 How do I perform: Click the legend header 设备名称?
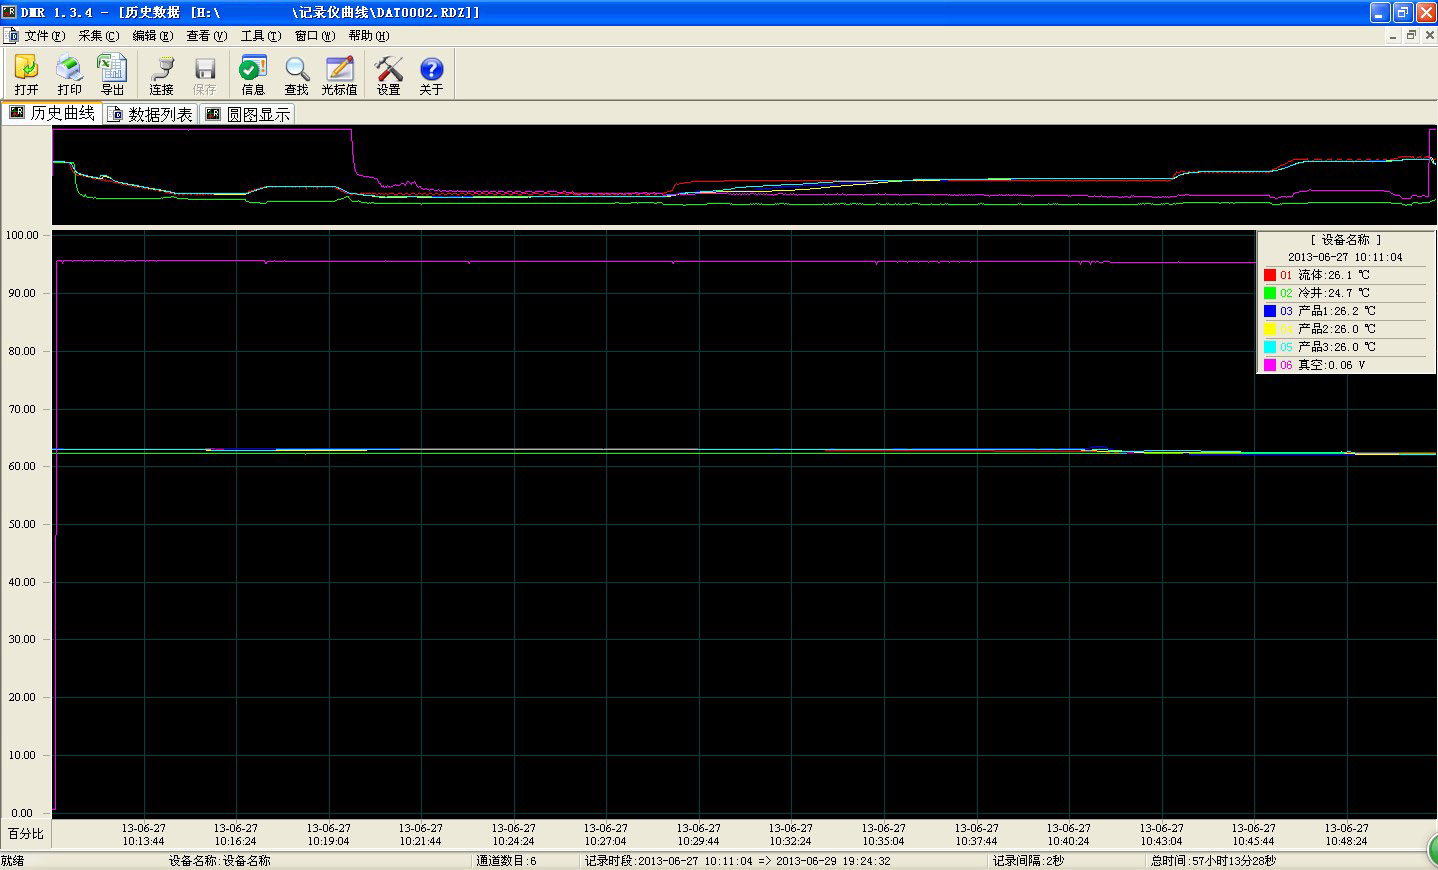click(1345, 240)
